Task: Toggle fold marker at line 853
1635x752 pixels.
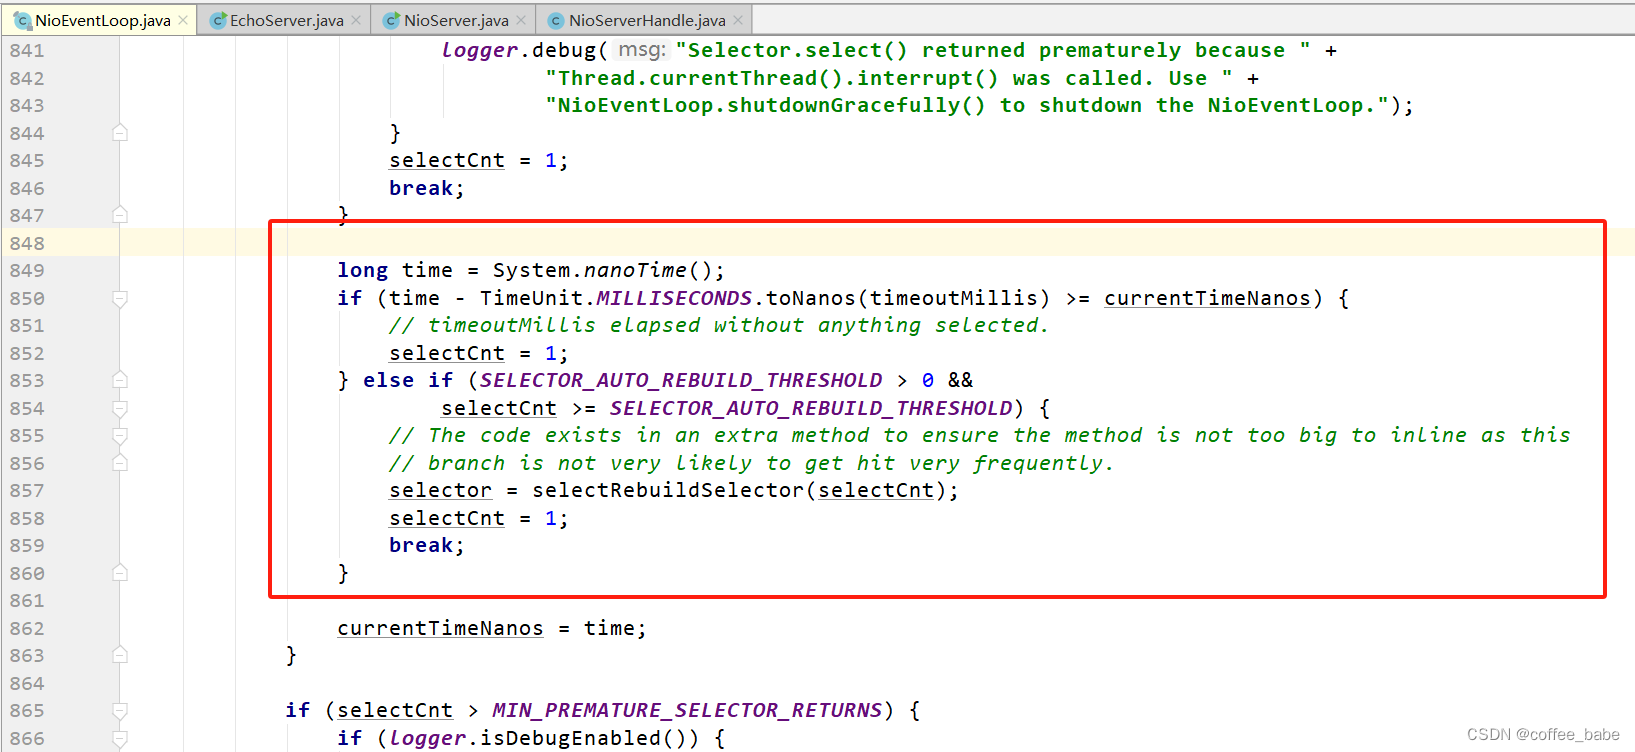Action: [120, 380]
